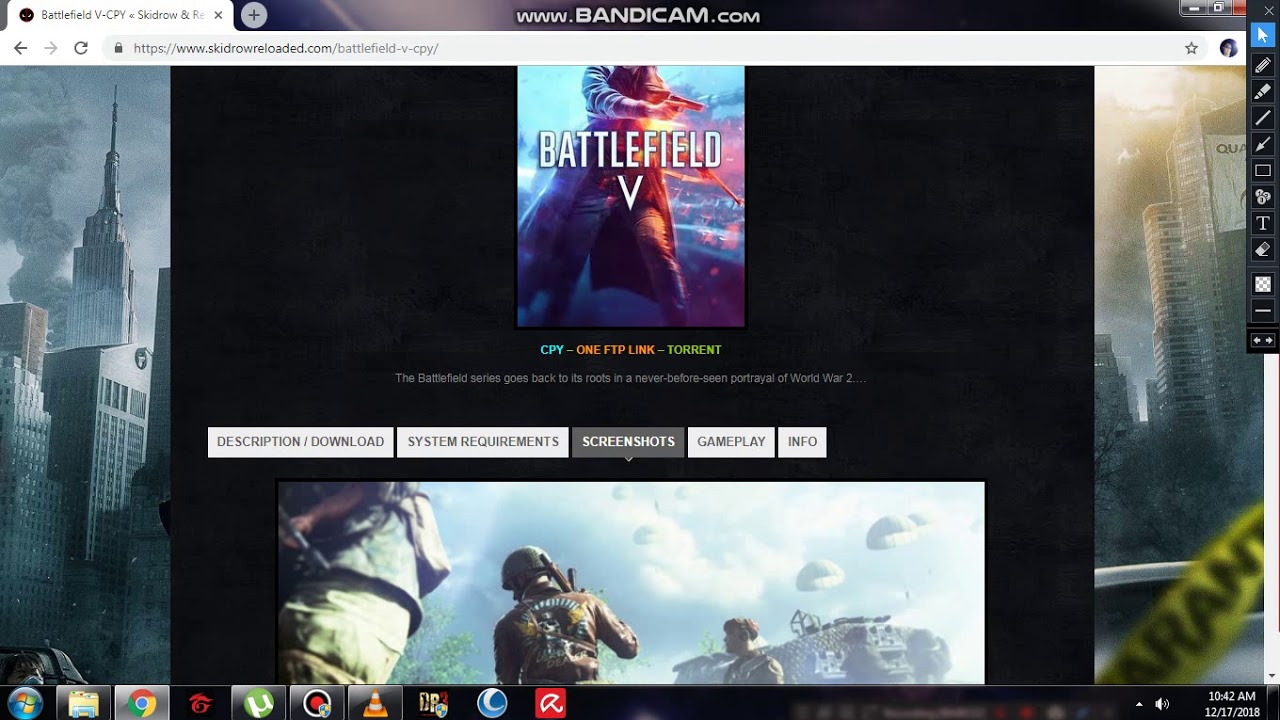This screenshot has width=1280, height=720.
Task: Open the Windows Start menu
Action: coord(24,703)
